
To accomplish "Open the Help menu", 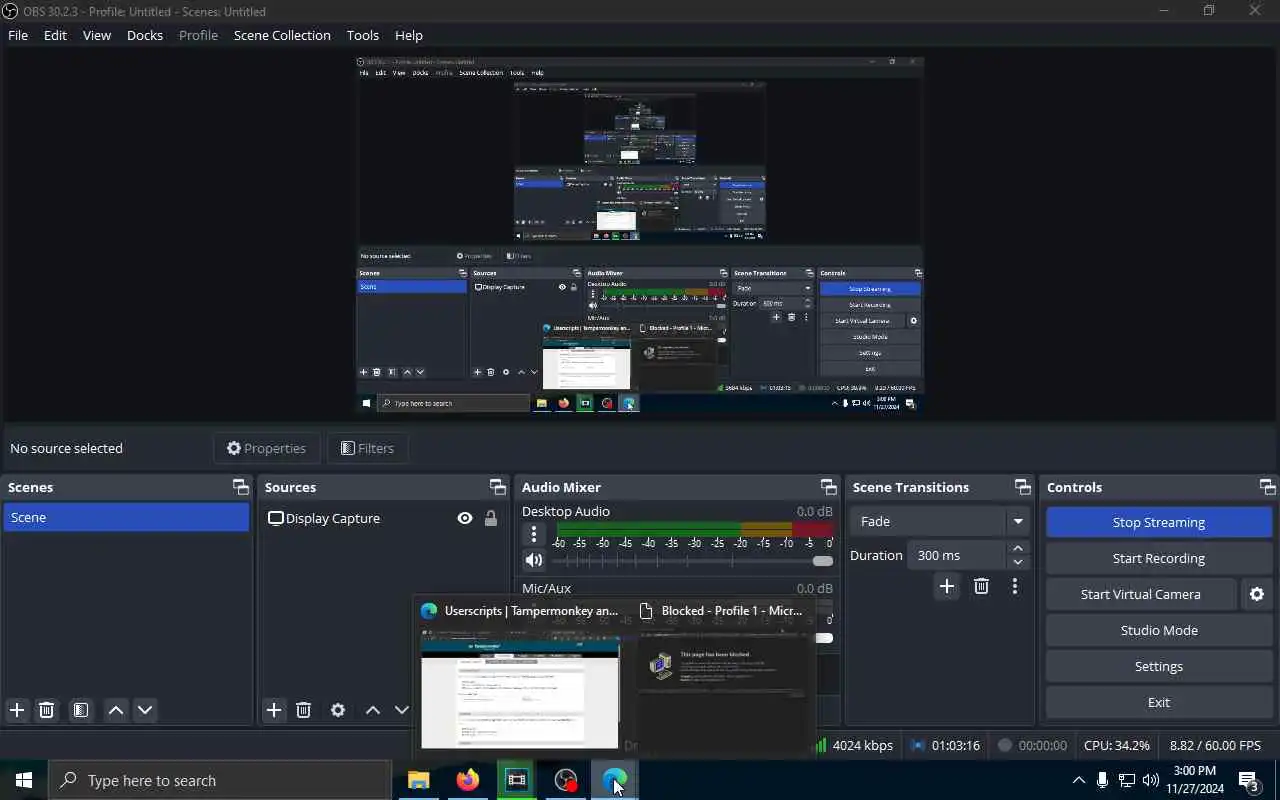I will (409, 35).
